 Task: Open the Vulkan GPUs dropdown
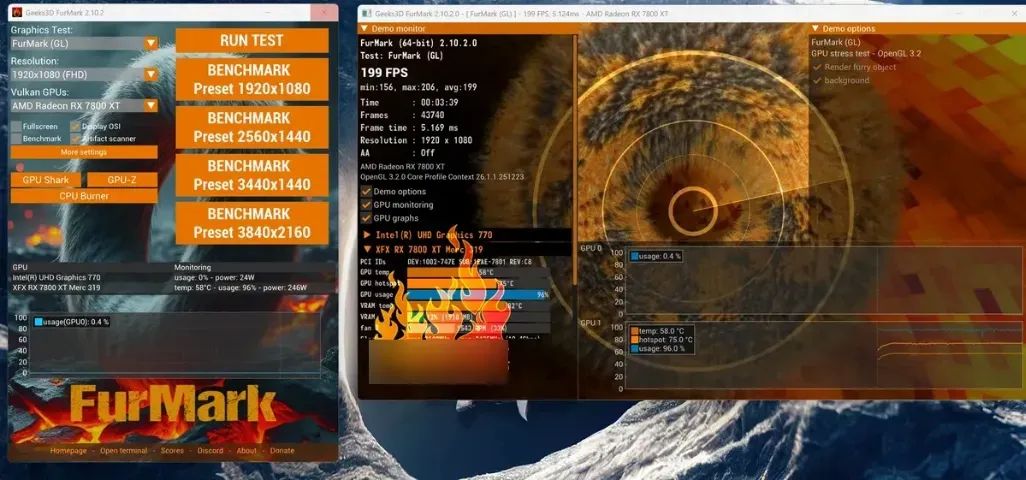click(x=150, y=105)
